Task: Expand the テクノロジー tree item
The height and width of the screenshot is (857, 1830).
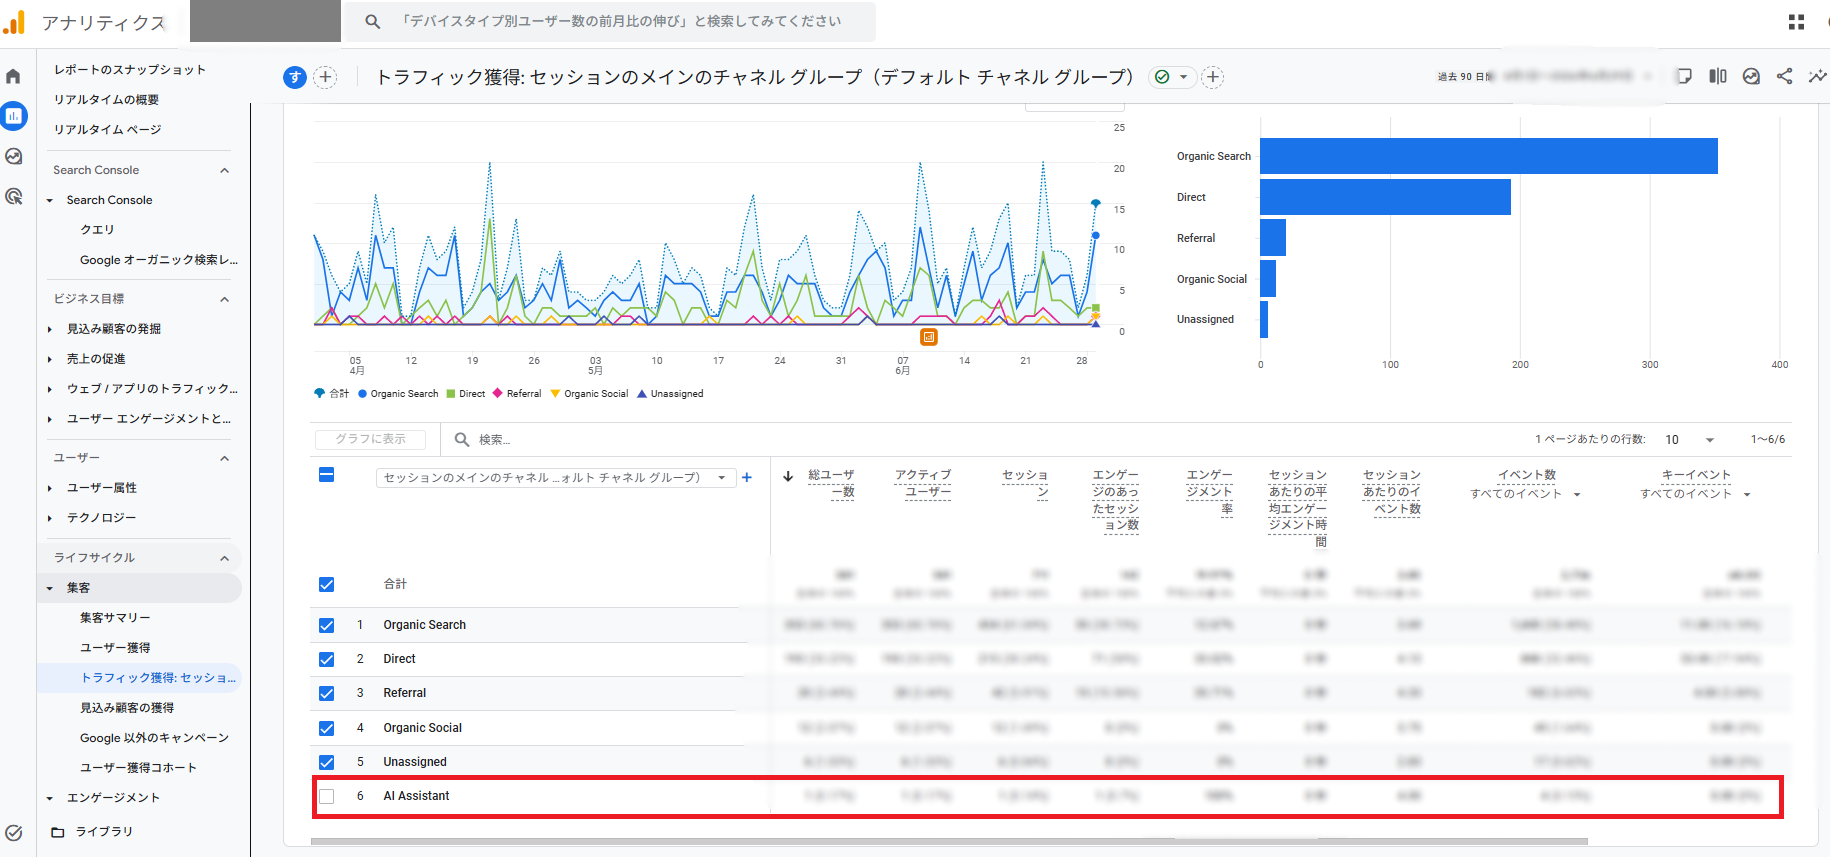Action: pyautogui.click(x=50, y=518)
